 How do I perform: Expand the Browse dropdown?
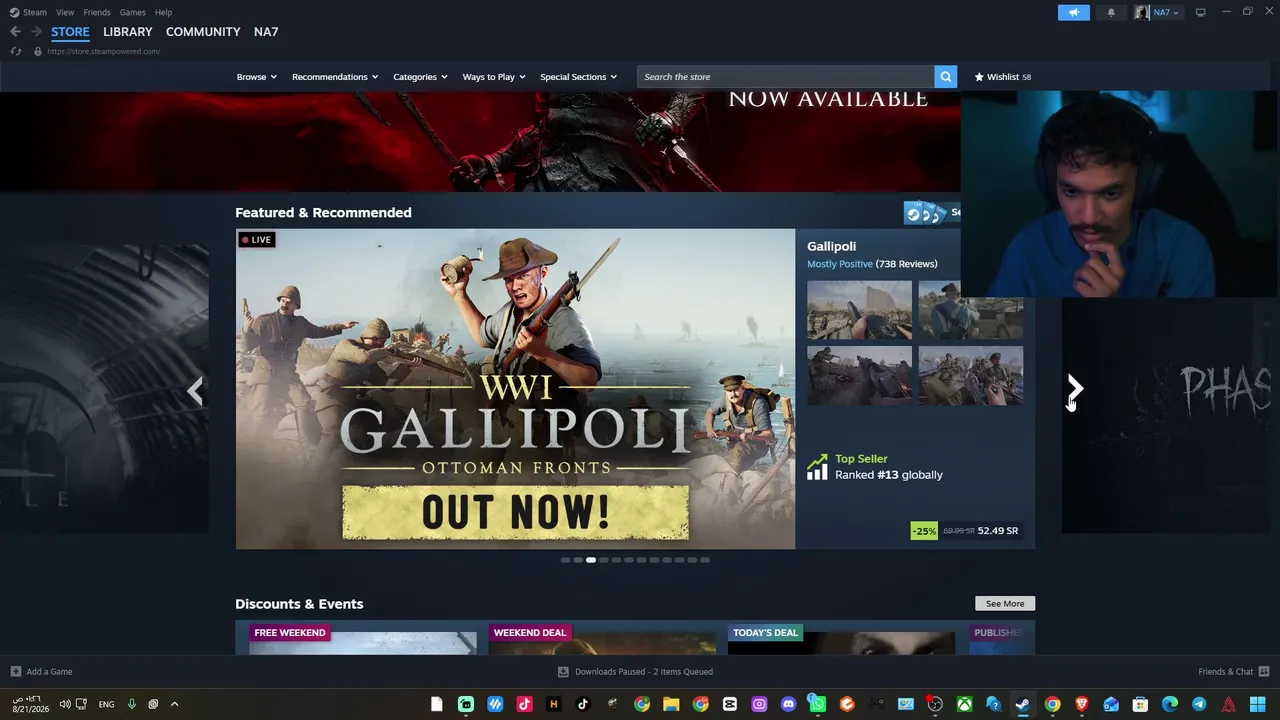(x=257, y=77)
